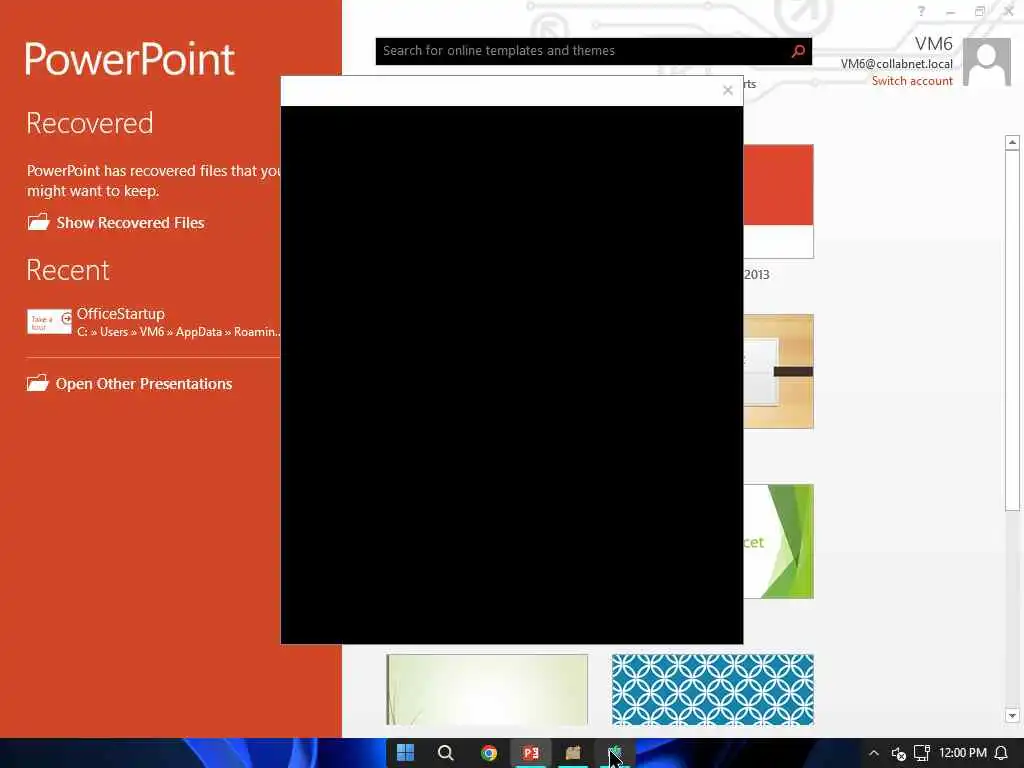Click Open Other Presentations

pos(129,383)
